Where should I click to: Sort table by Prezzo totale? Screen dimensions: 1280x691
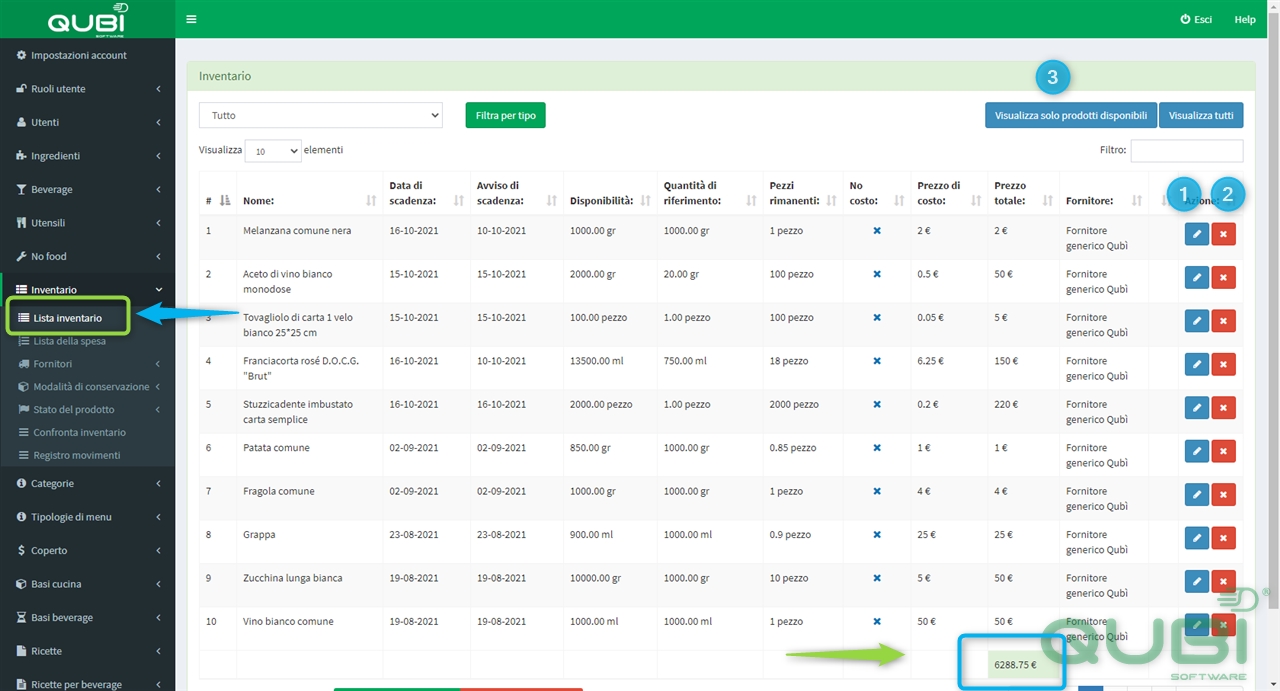click(x=1047, y=201)
